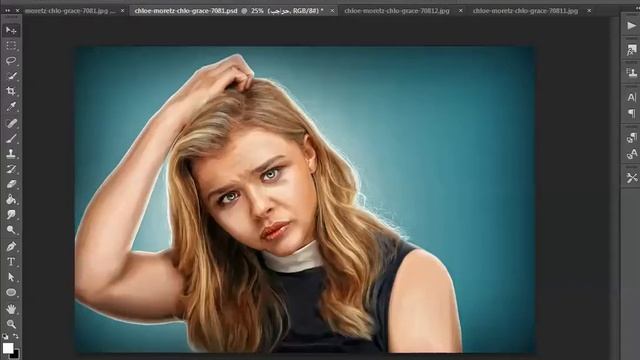The width and height of the screenshot is (640, 360).
Task: Switch to the chloe-moretz-chlo-grace-7081.psd tab
Action: coord(229,11)
